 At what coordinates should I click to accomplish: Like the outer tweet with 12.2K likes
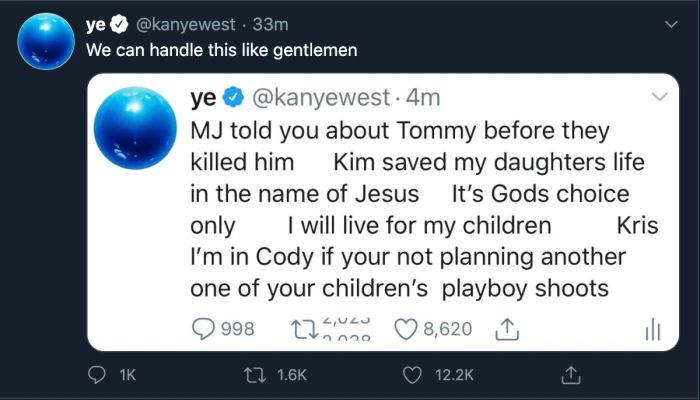coord(412,375)
